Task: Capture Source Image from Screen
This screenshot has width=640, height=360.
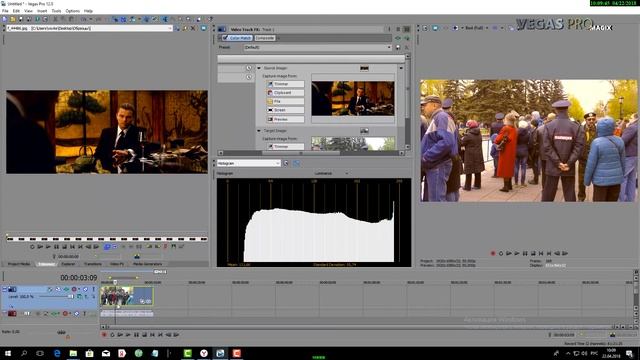Action: [x=285, y=110]
